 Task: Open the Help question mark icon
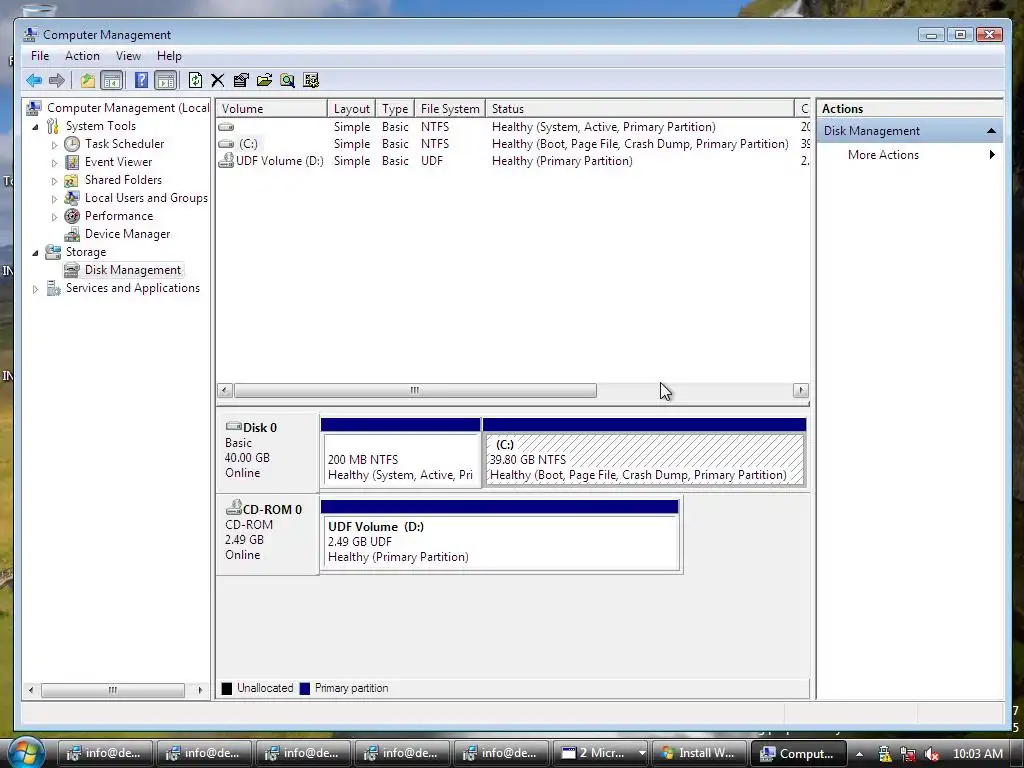pyautogui.click(x=141, y=80)
